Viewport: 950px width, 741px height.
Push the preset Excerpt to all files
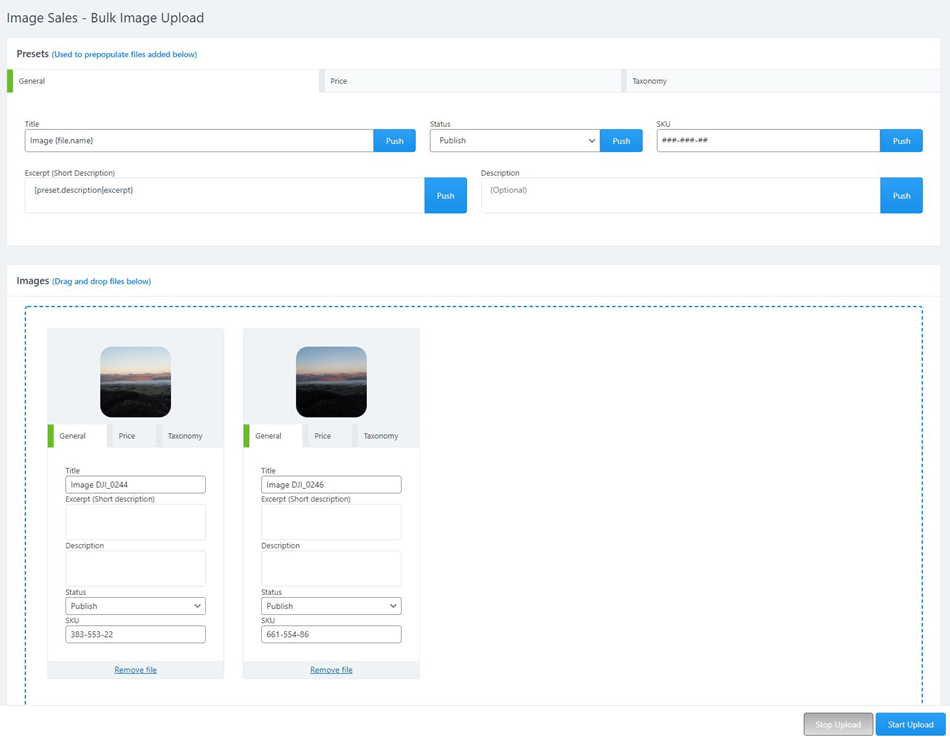click(x=445, y=195)
